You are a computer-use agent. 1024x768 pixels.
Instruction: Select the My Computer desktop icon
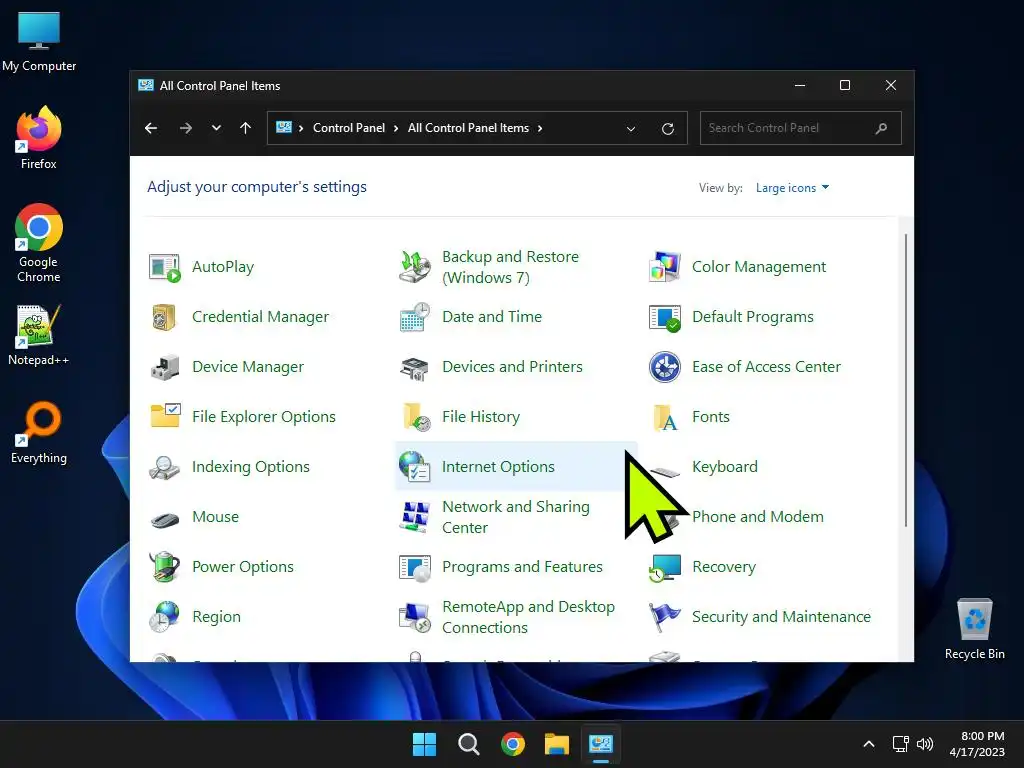click(x=39, y=41)
